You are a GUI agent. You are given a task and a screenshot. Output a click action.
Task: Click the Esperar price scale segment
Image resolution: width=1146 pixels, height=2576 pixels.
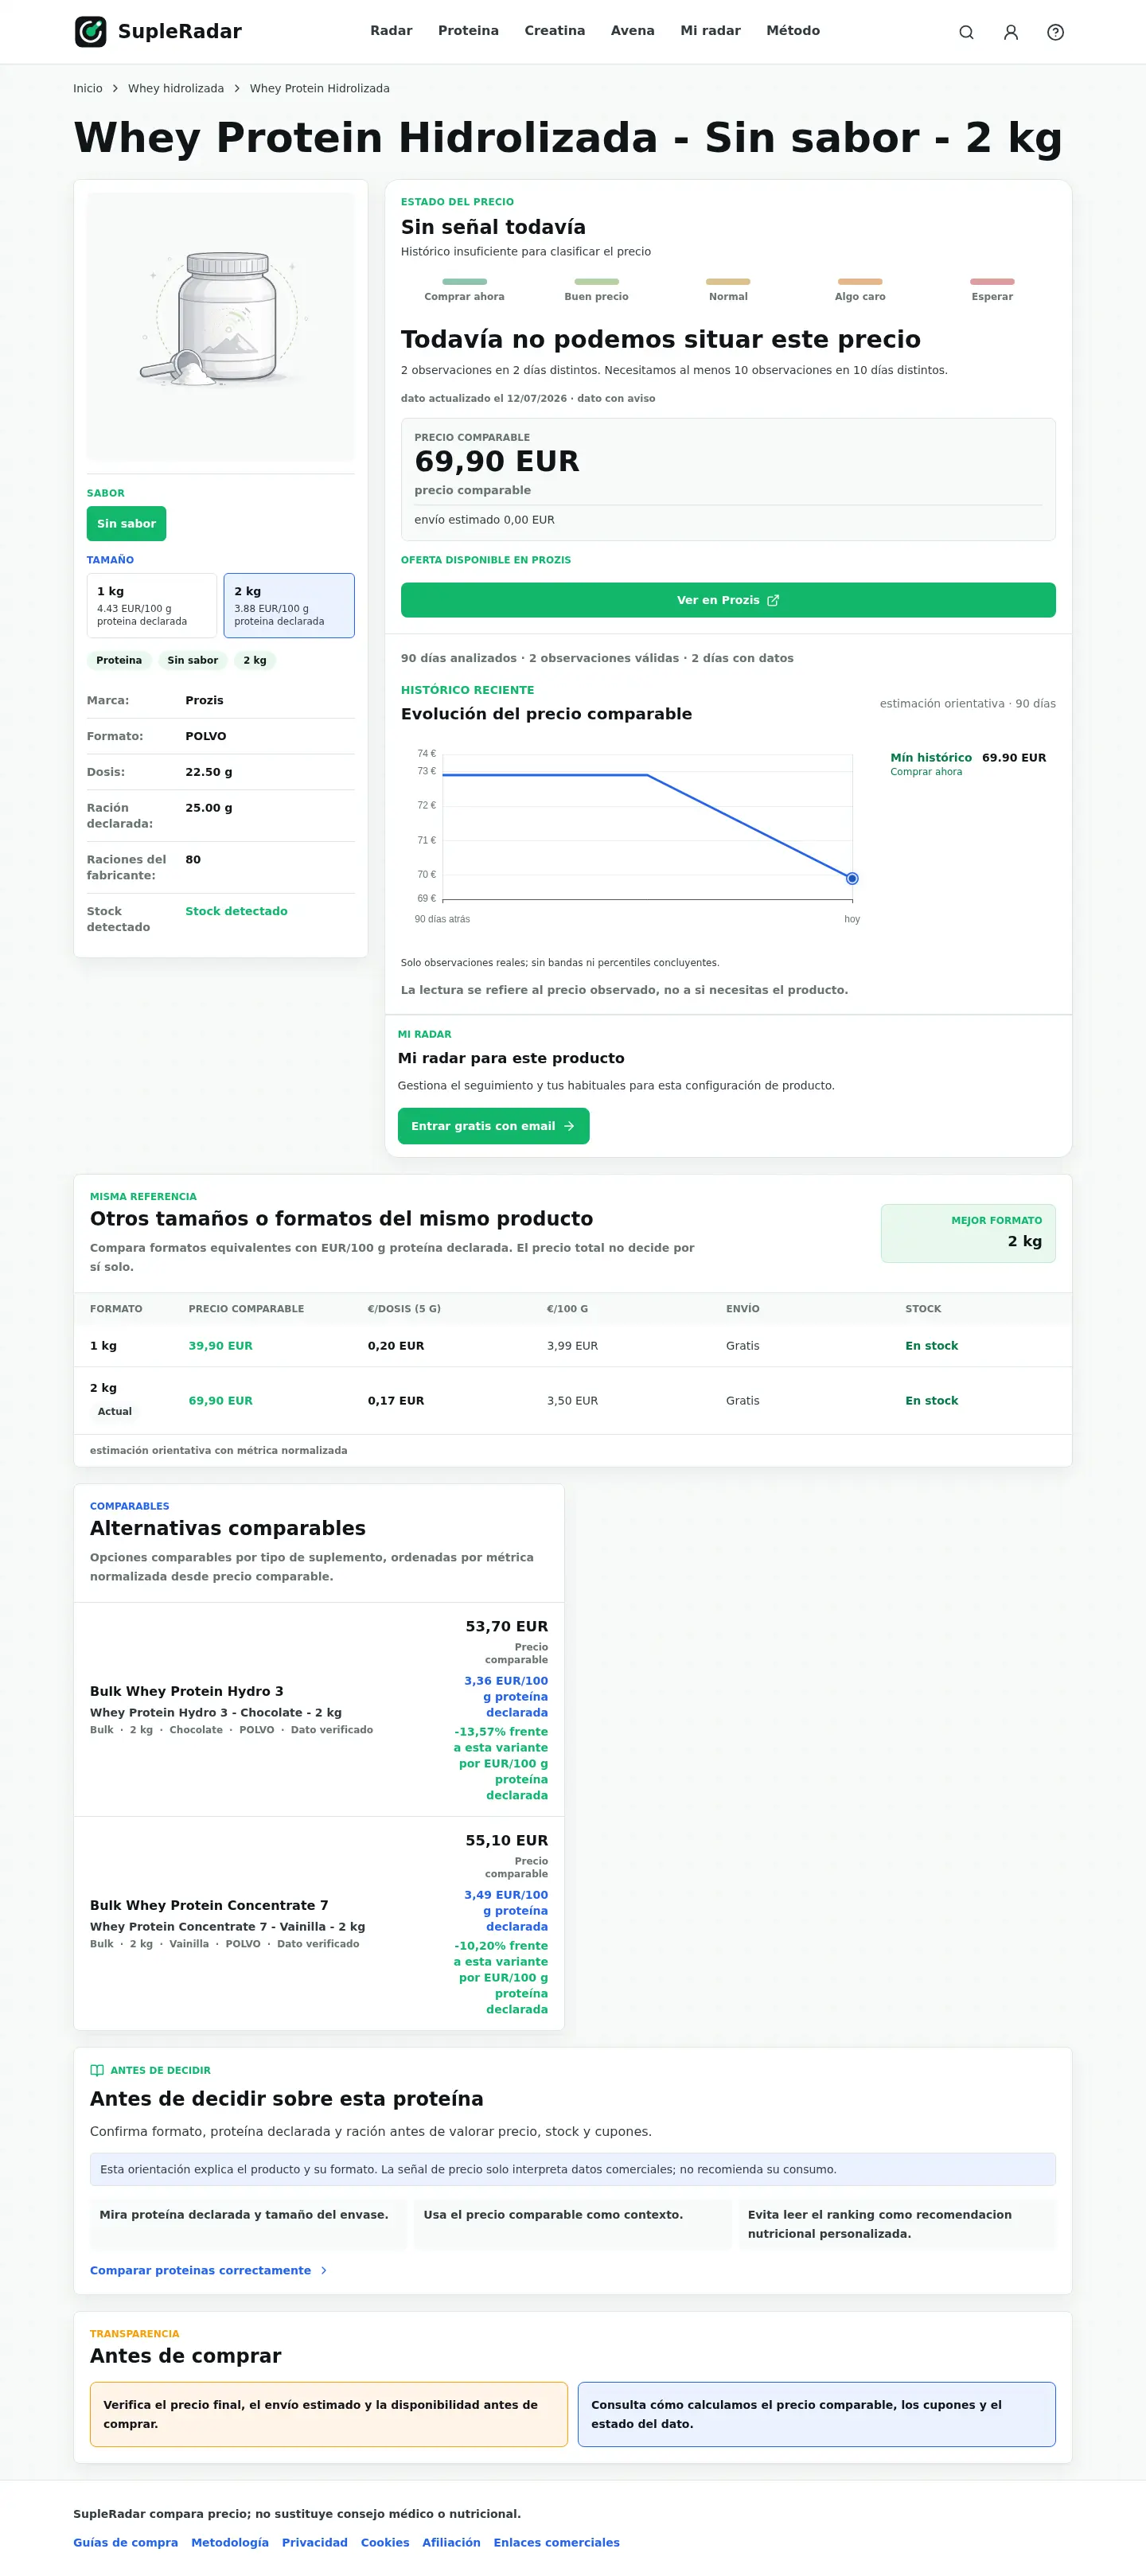[992, 289]
